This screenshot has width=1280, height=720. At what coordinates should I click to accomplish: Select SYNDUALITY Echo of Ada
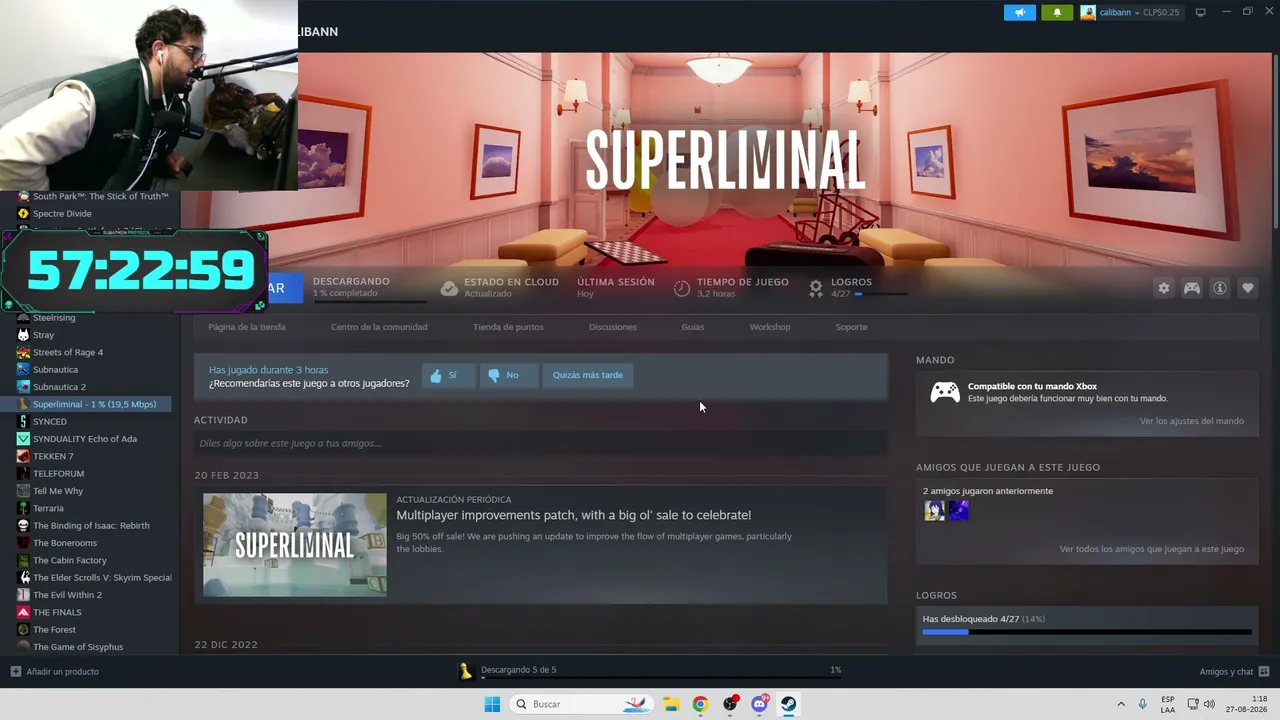(x=85, y=439)
